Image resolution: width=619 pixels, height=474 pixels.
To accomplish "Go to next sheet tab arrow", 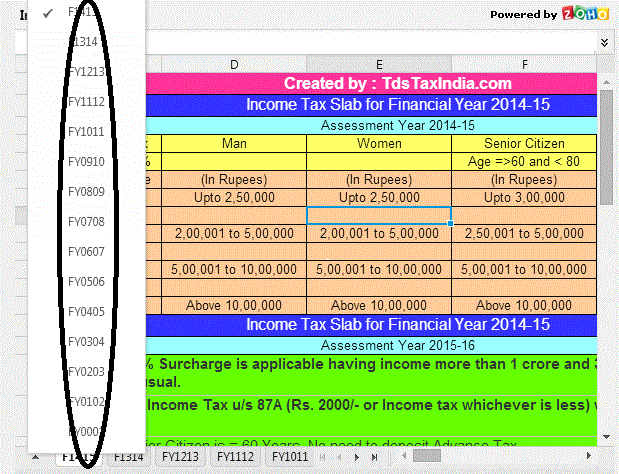I will 357,457.
